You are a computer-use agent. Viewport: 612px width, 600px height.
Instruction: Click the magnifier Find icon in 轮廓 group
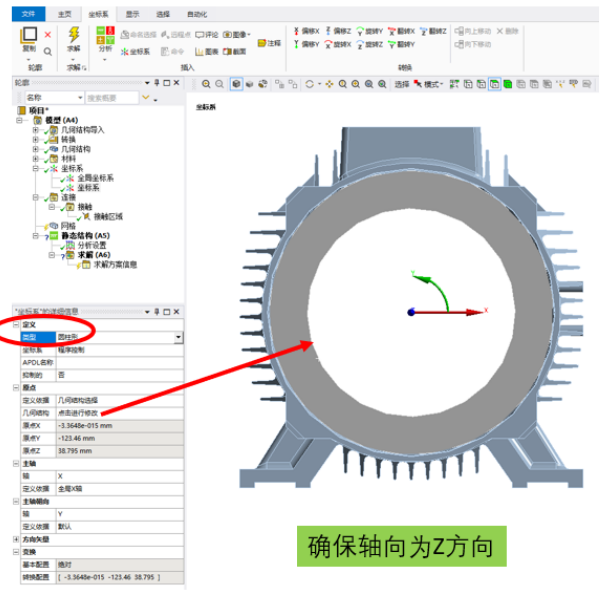[x=48, y=52]
